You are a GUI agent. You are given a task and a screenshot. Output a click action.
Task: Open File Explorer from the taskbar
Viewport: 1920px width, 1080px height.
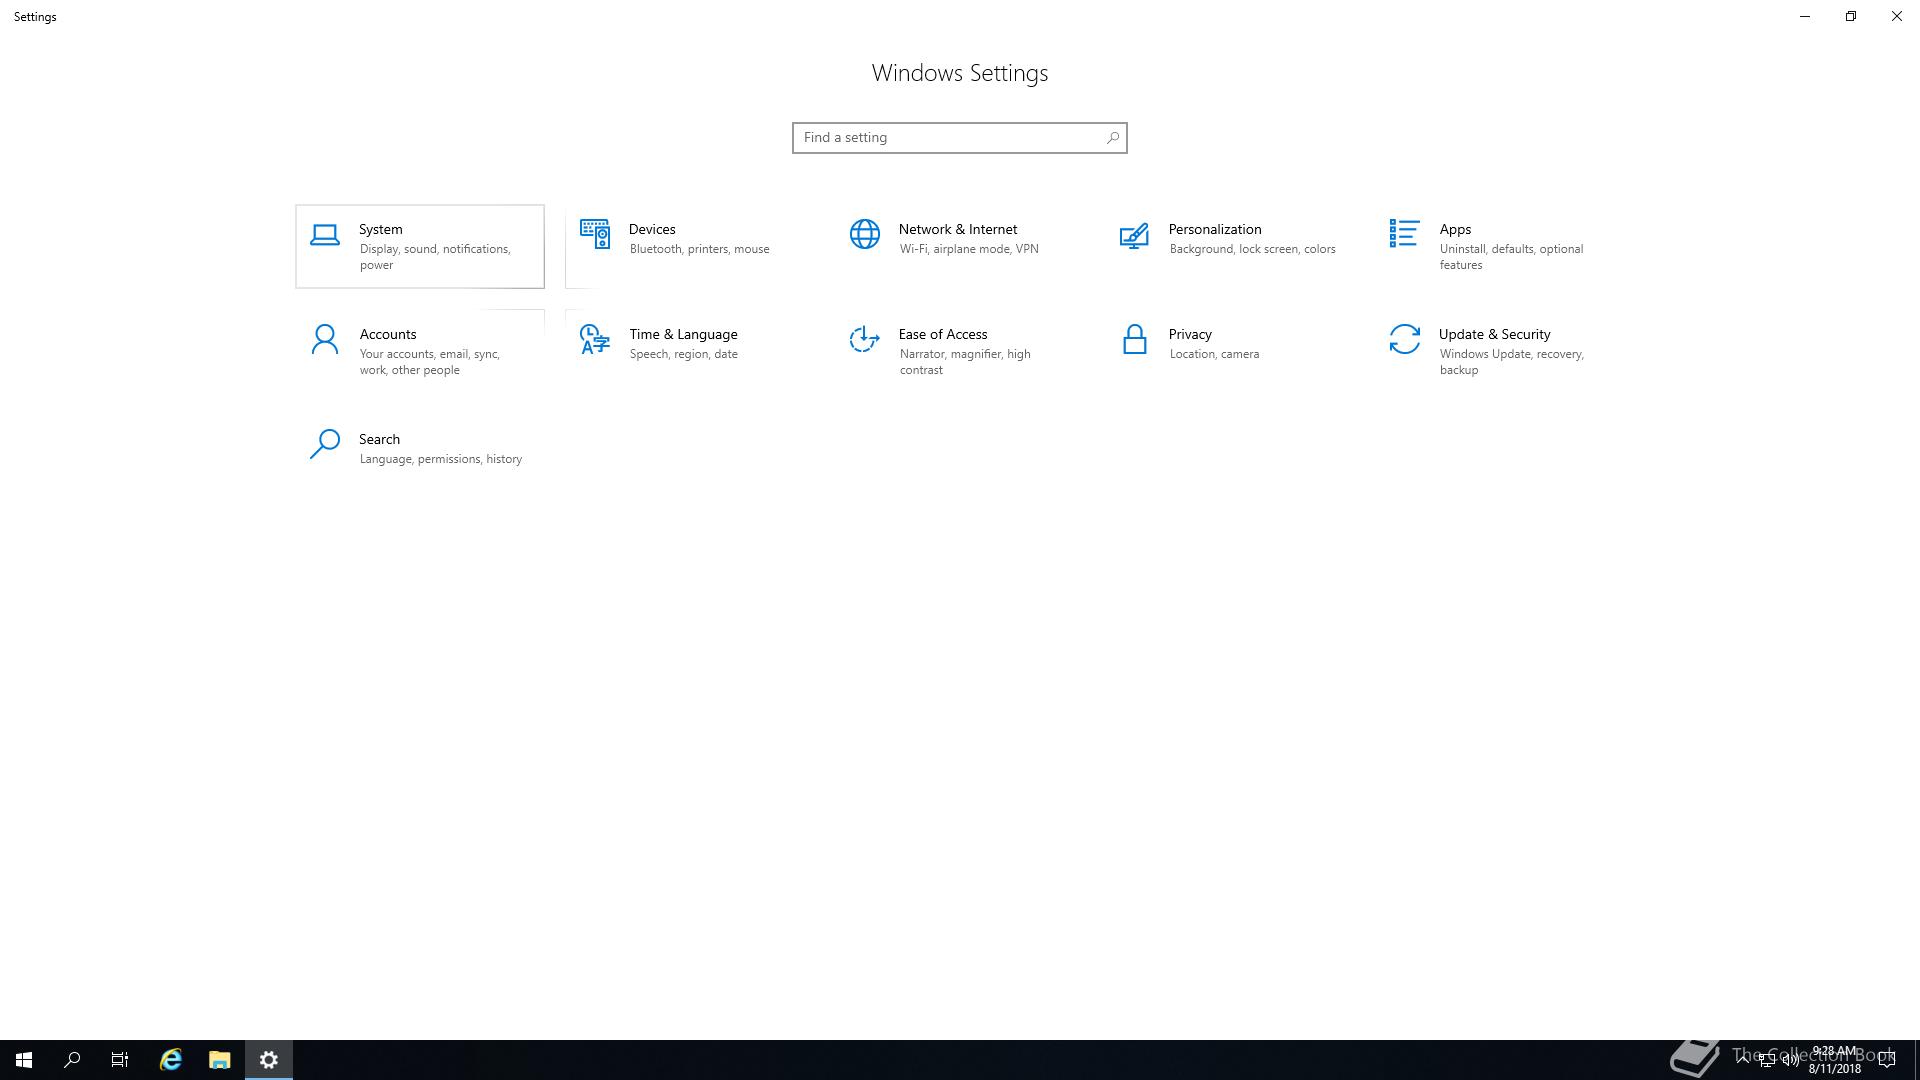[219, 1060]
